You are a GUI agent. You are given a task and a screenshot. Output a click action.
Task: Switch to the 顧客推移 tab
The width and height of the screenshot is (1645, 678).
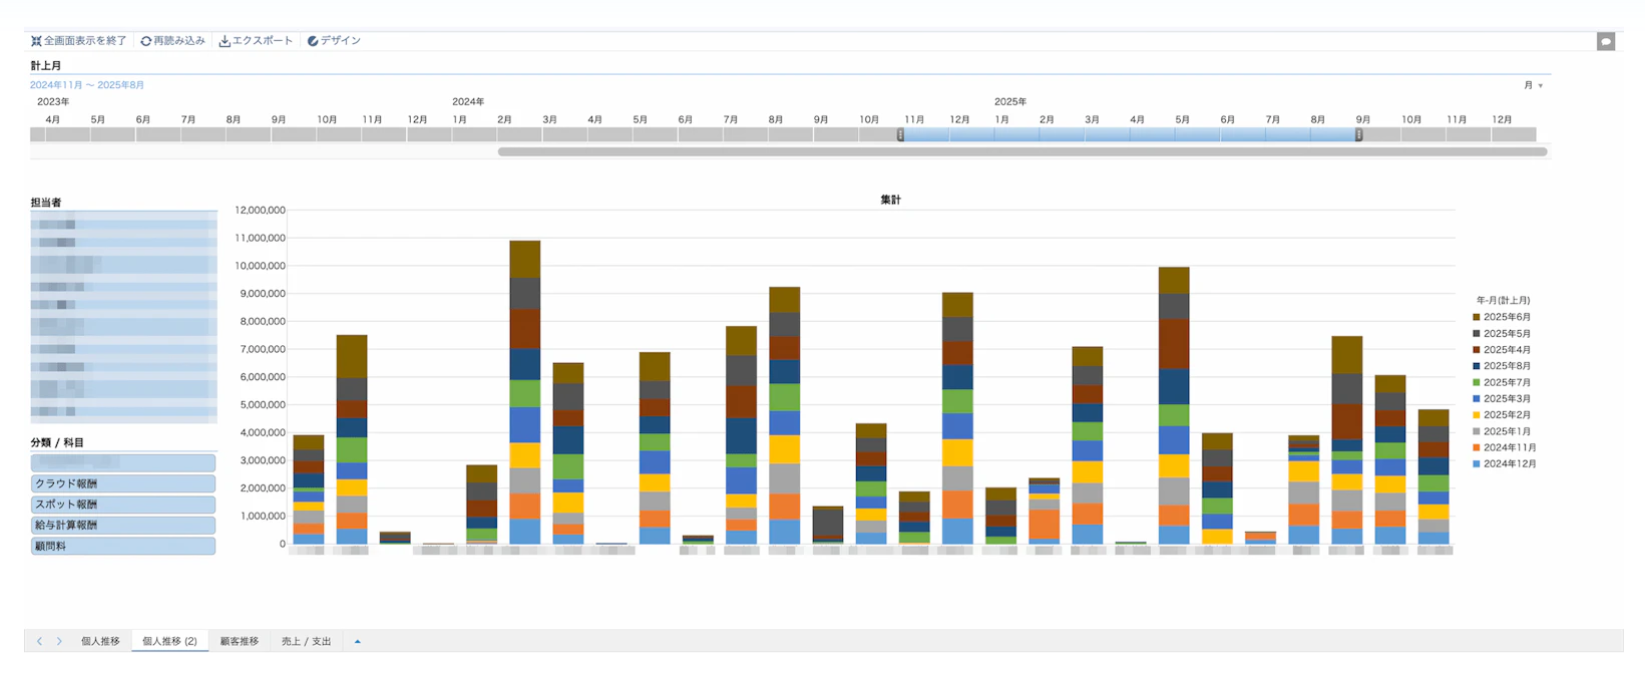click(239, 641)
